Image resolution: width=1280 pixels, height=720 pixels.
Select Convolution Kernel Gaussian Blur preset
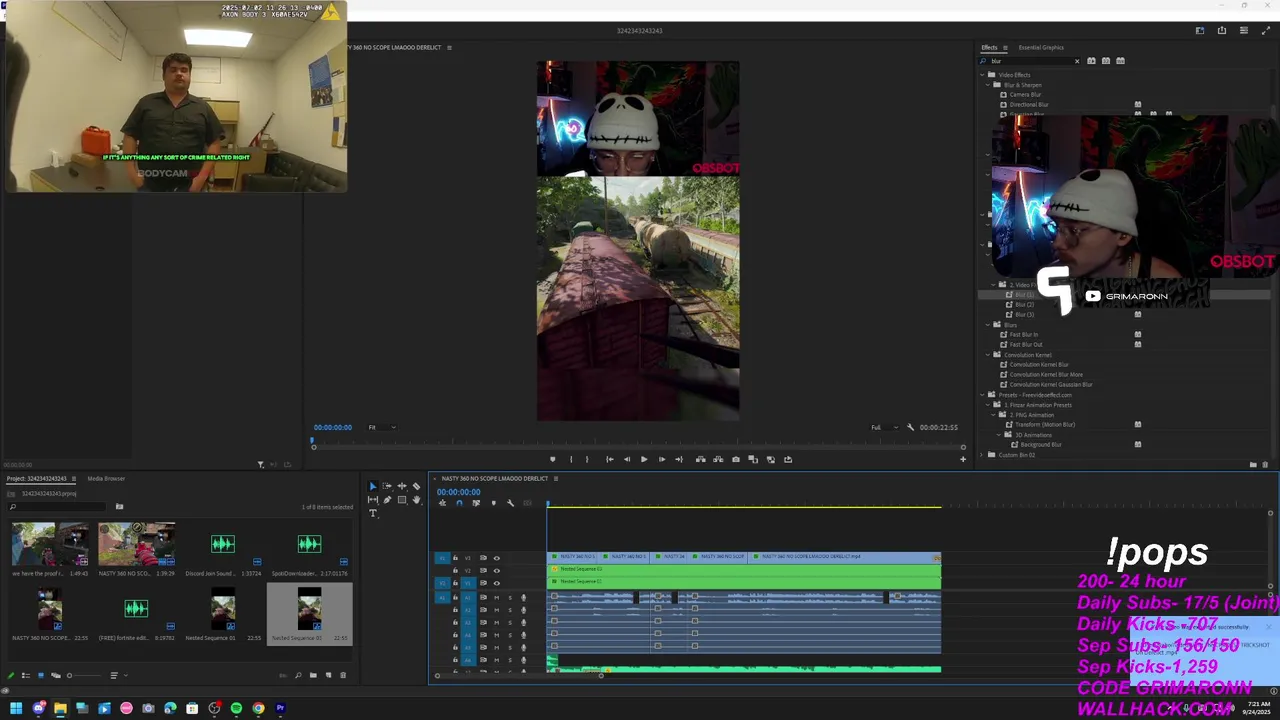pyautogui.click(x=1050, y=385)
